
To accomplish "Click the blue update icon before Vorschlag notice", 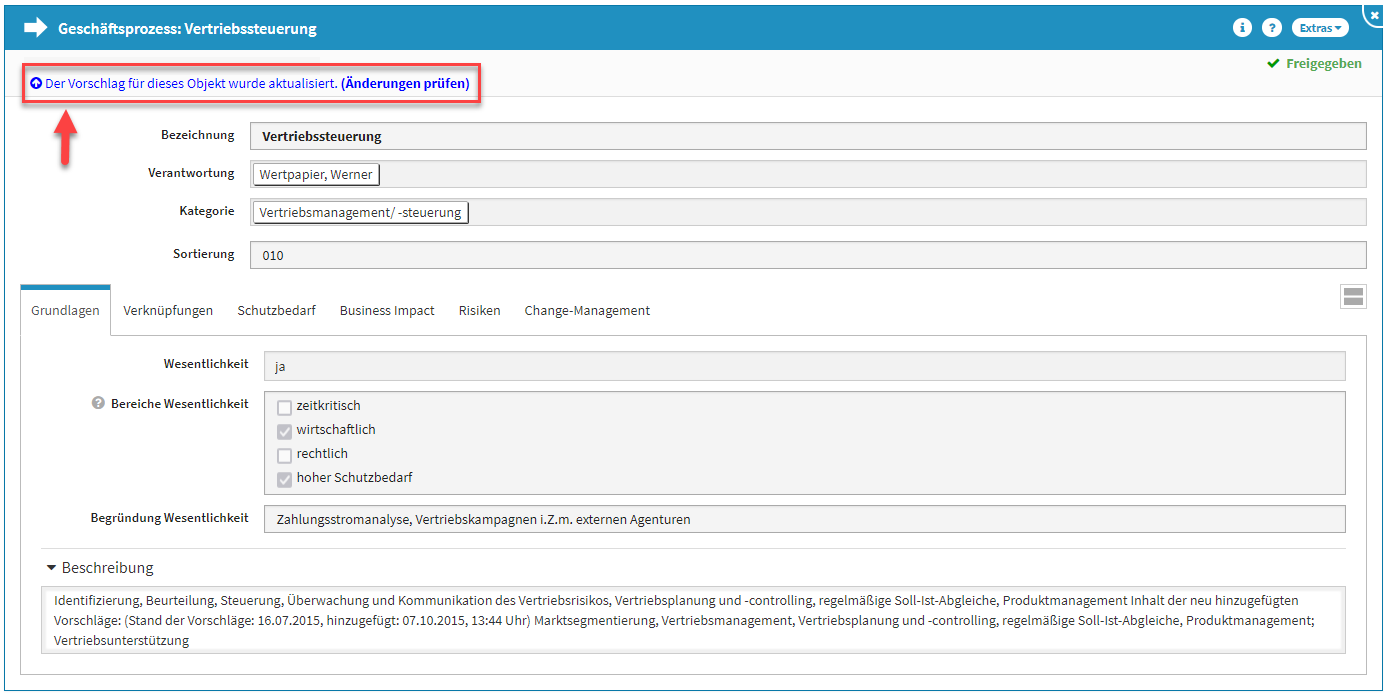I will [36, 84].
